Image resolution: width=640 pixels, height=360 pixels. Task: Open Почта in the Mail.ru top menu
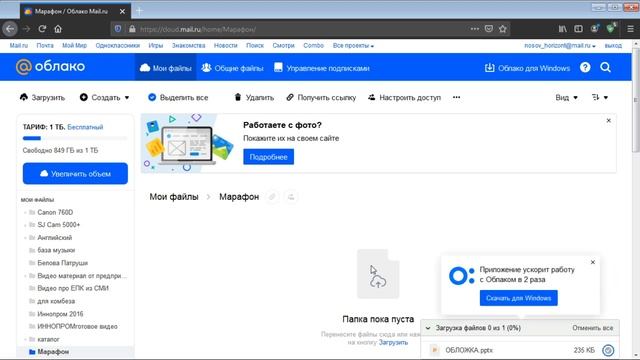click(x=45, y=46)
